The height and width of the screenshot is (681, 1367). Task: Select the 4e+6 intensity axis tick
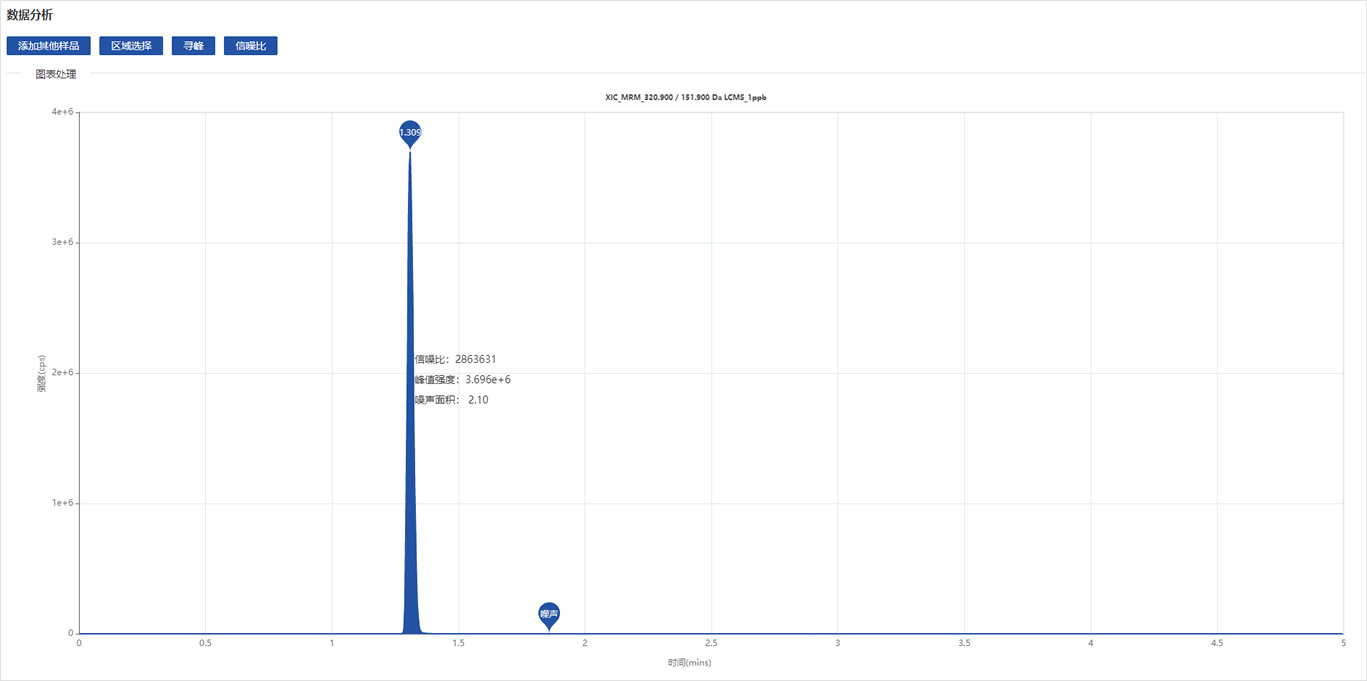coord(61,113)
